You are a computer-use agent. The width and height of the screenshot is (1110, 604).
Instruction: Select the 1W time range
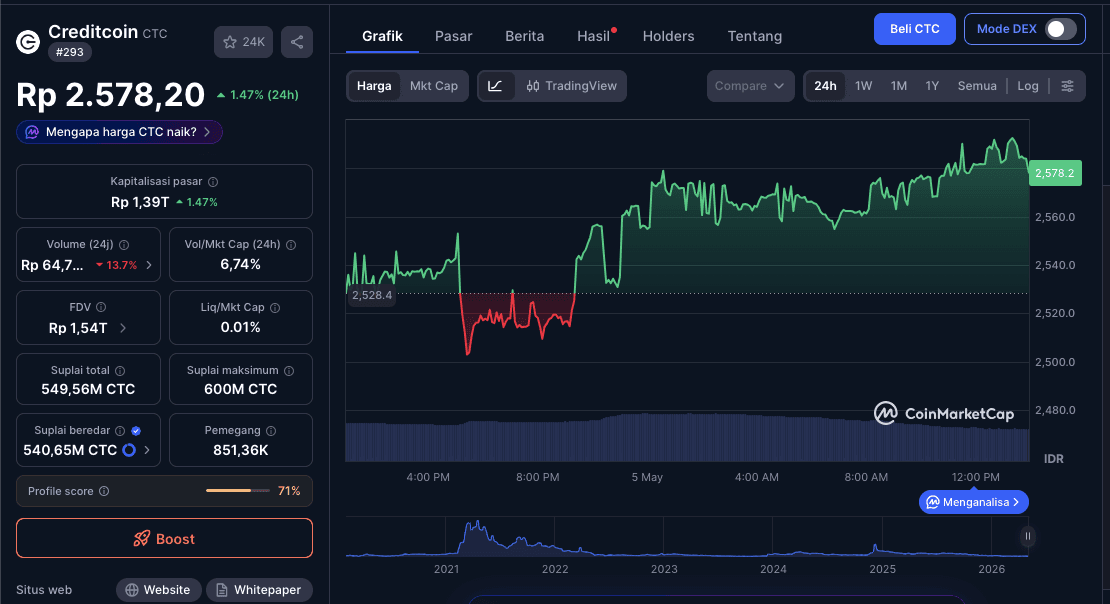tap(864, 86)
